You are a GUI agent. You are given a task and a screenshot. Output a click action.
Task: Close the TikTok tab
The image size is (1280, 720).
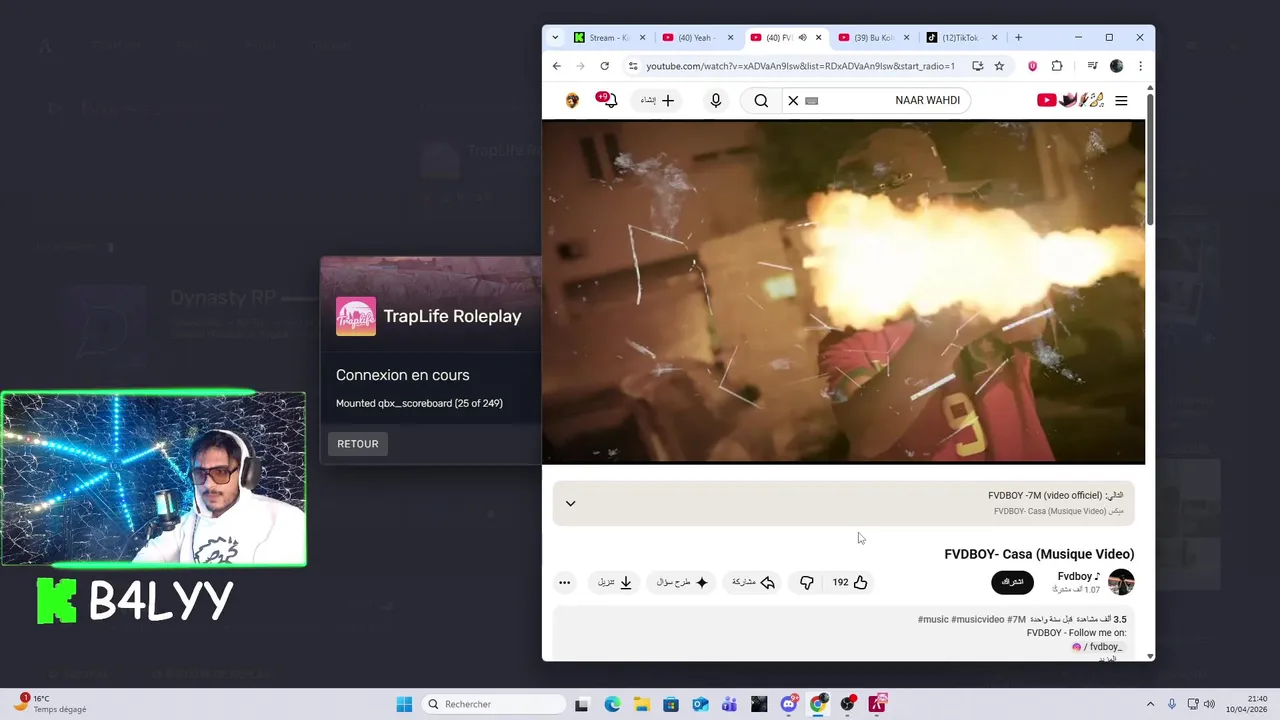pos(994,38)
